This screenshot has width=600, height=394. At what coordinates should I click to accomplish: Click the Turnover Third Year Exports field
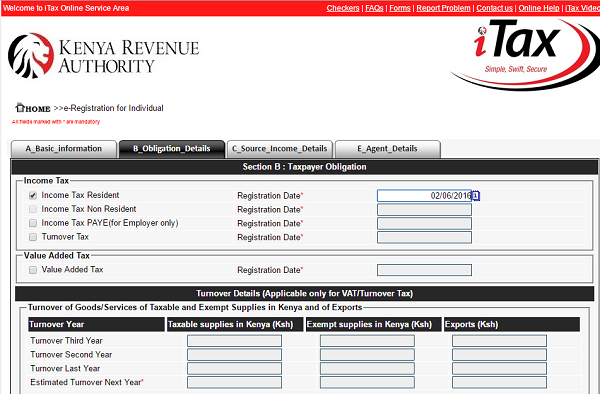coord(499,340)
